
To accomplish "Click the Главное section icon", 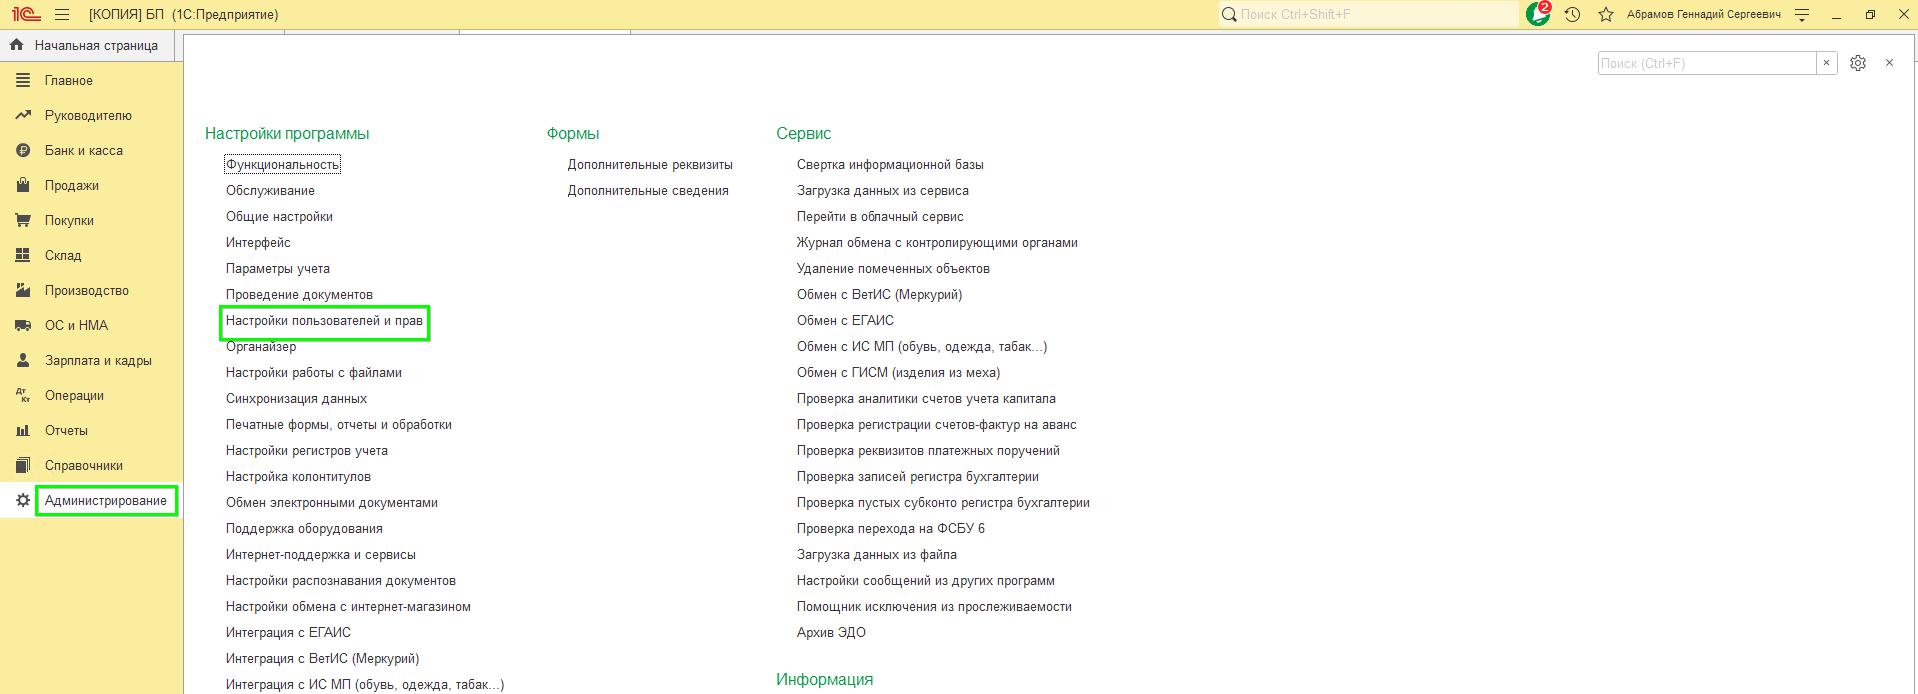I will 23,80.
